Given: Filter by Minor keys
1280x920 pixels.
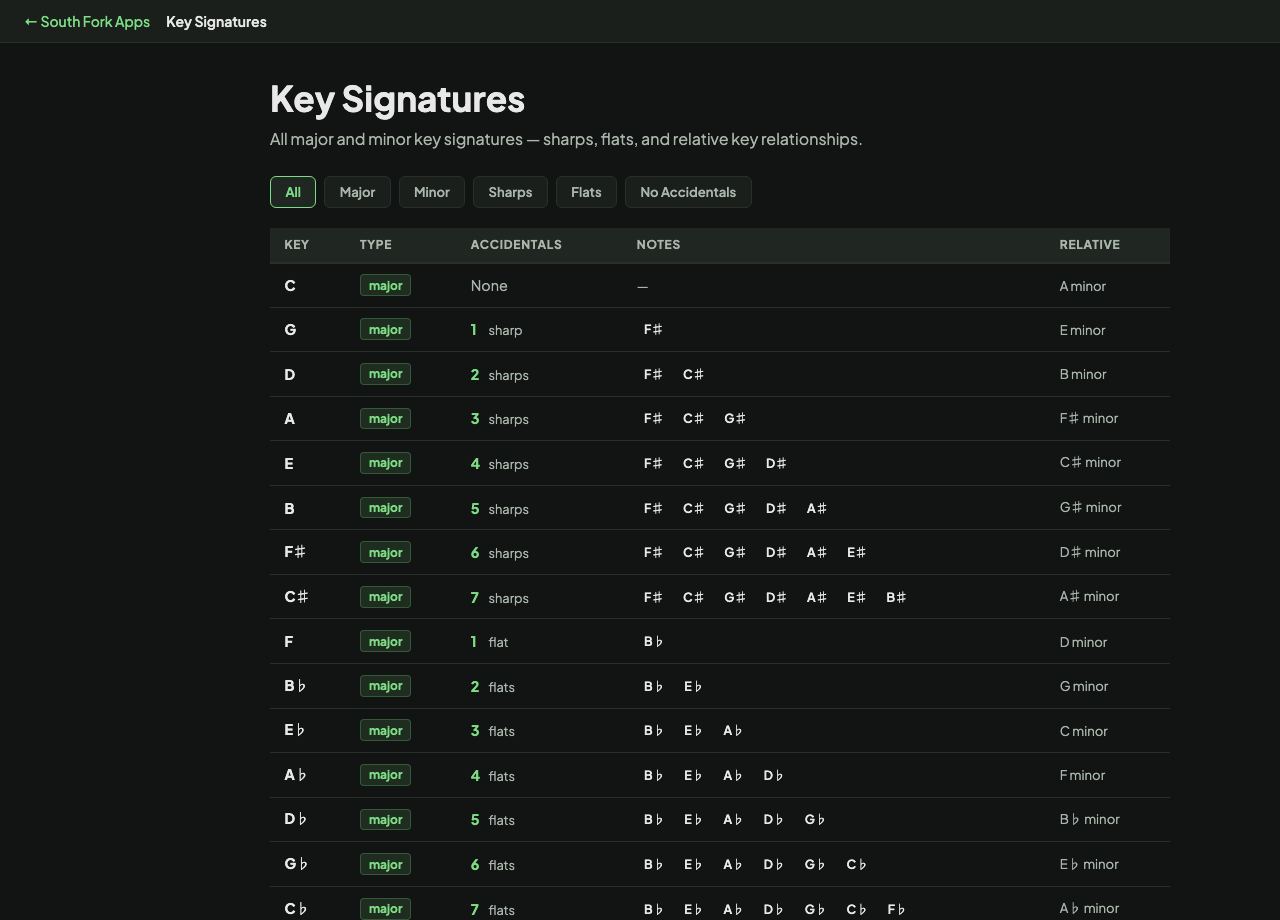Looking at the screenshot, I should 432,192.
